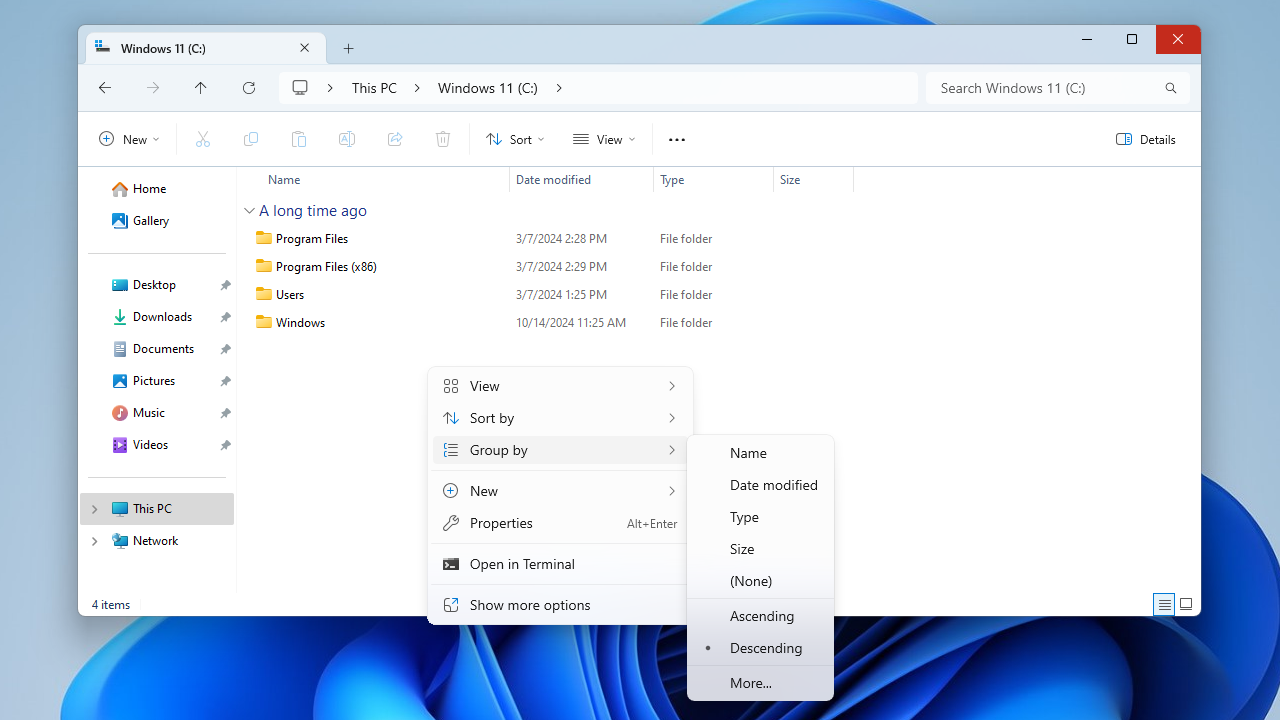
Task: Open the Details pane button
Action: 1146,140
